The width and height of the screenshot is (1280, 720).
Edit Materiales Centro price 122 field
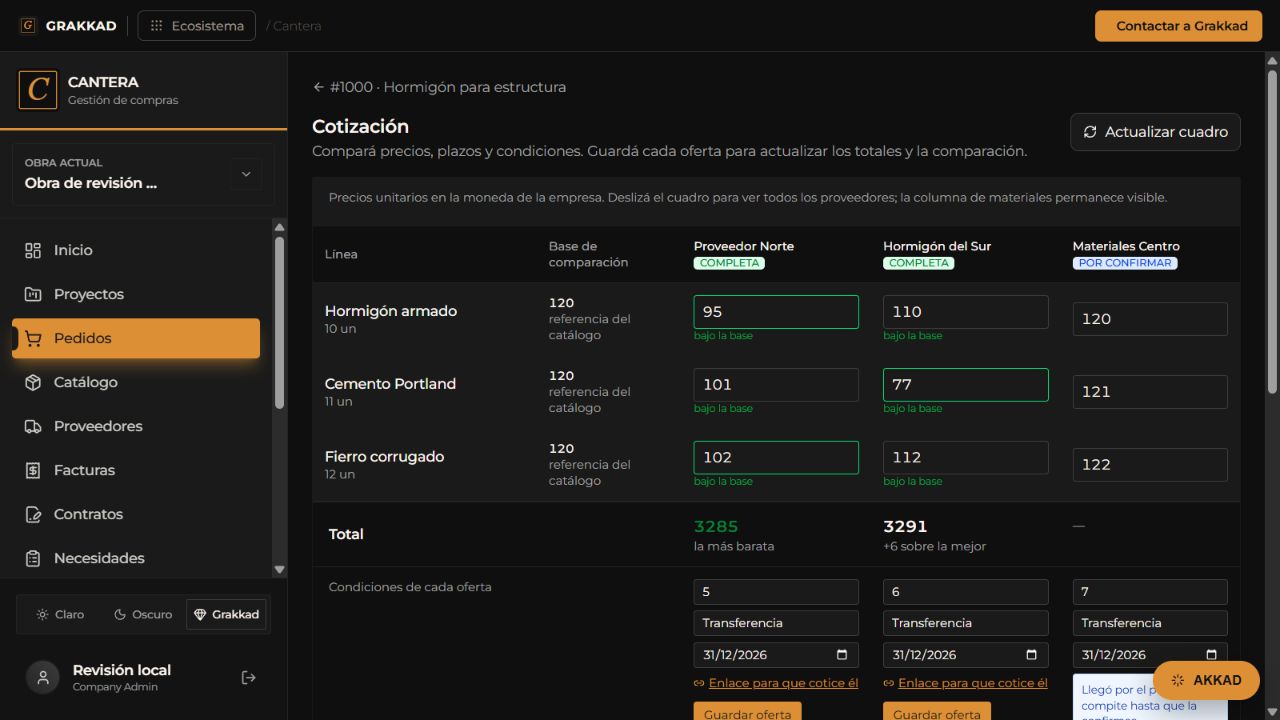pyautogui.click(x=1150, y=465)
